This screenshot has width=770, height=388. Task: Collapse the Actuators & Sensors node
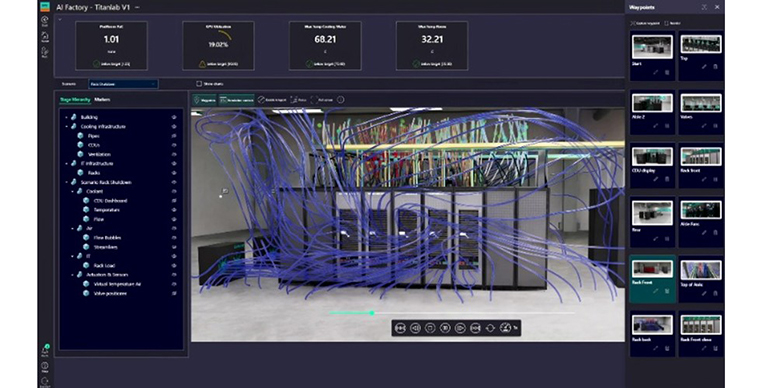pos(73,275)
